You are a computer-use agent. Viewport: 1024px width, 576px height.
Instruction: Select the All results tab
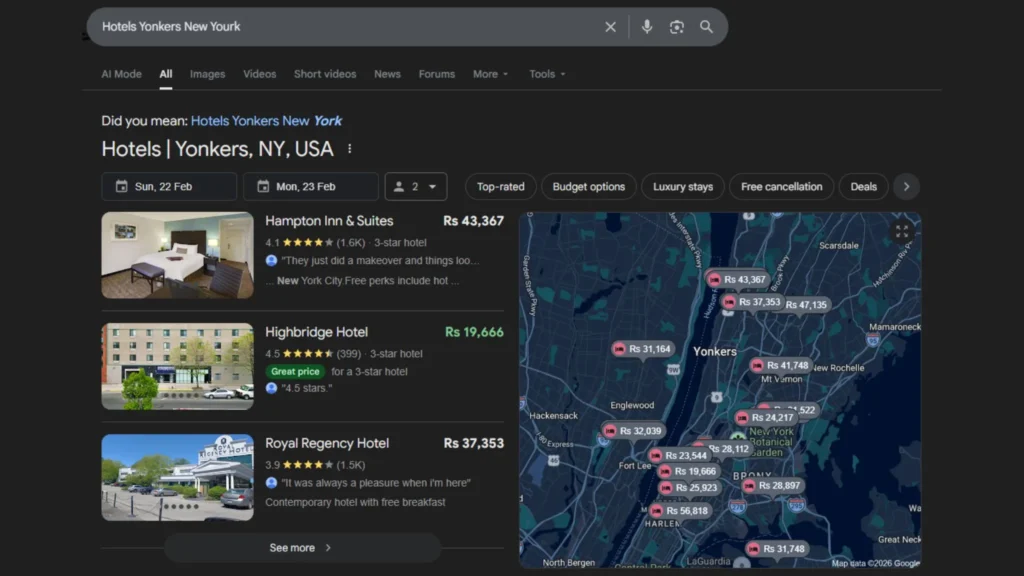(x=166, y=74)
